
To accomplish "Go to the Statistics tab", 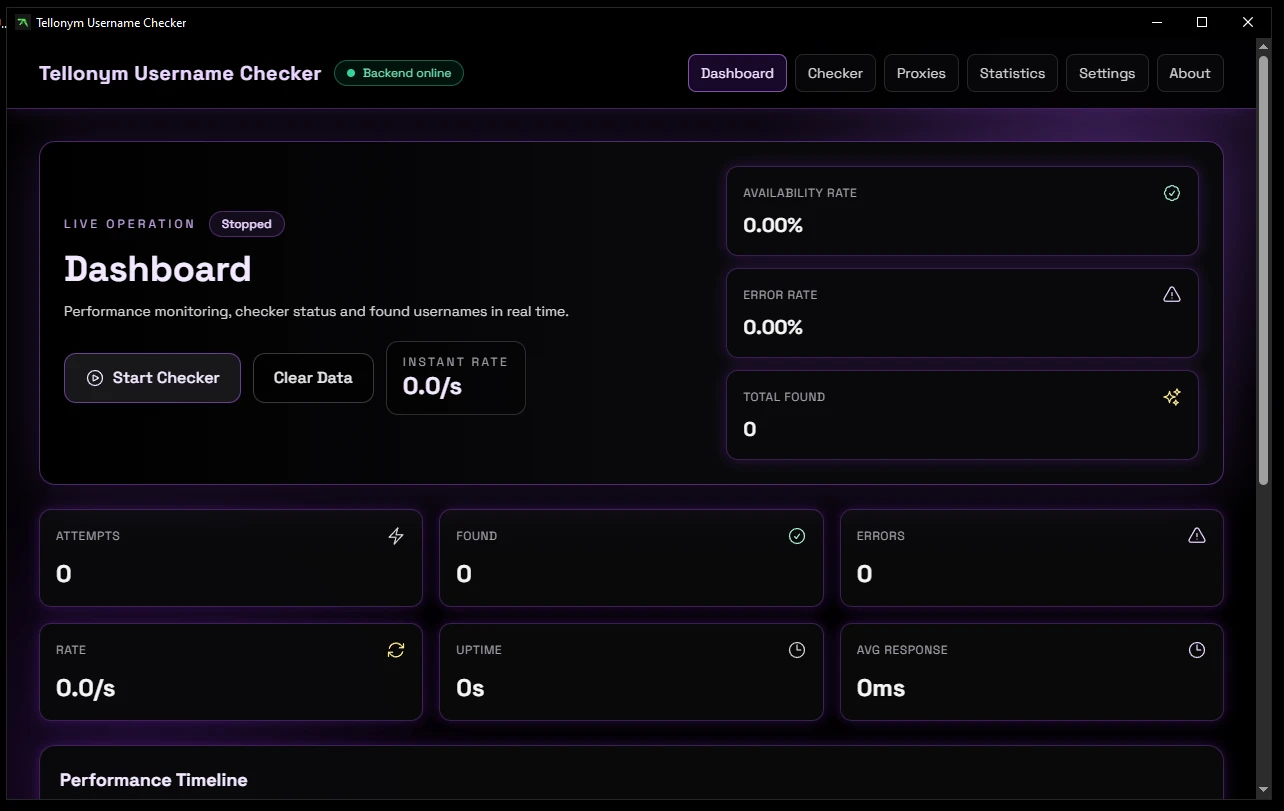I will pyautogui.click(x=1012, y=73).
